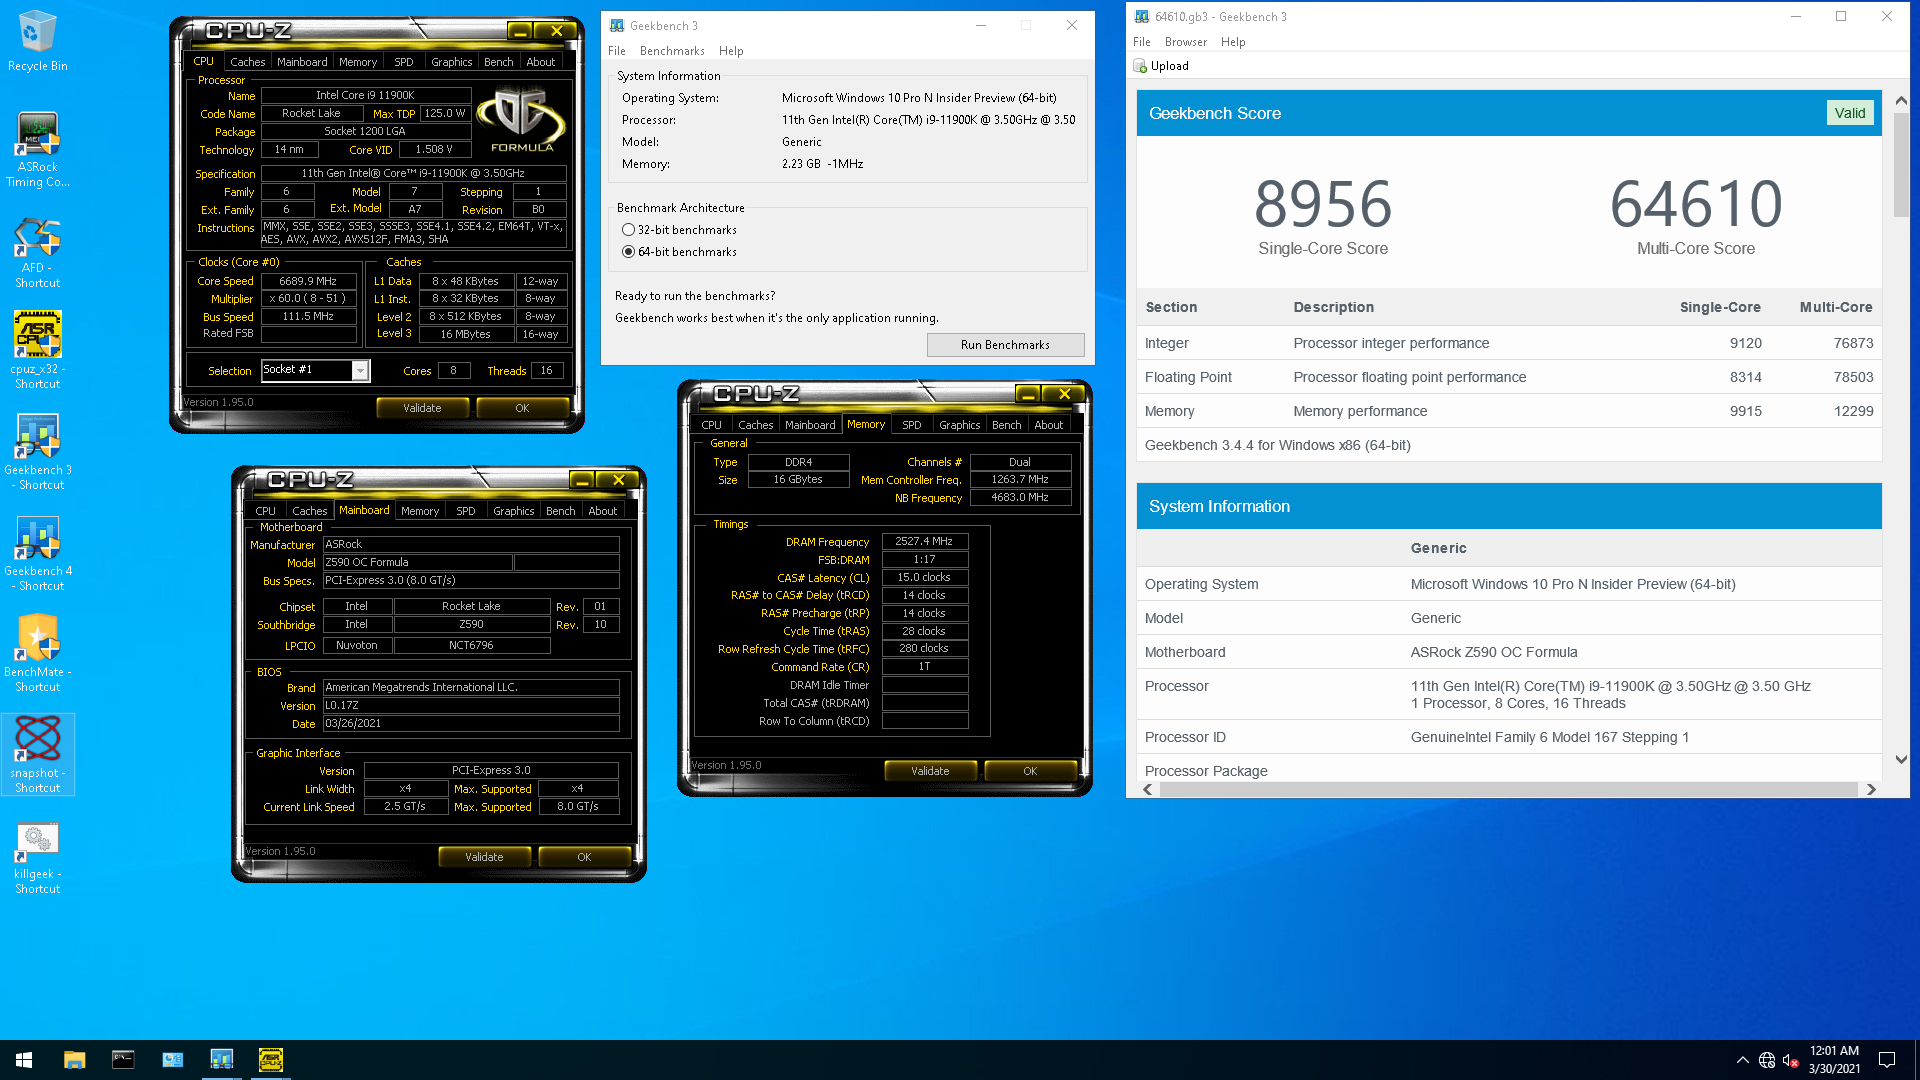Open Socket #1 selection dropdown
1920x1080 pixels.
pyautogui.click(x=360, y=371)
